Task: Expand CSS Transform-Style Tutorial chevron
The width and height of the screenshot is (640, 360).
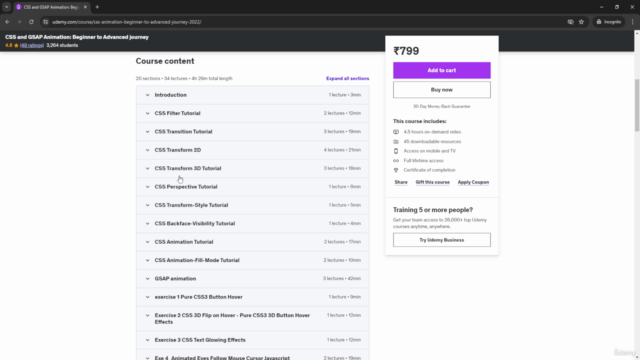Action: (147, 205)
